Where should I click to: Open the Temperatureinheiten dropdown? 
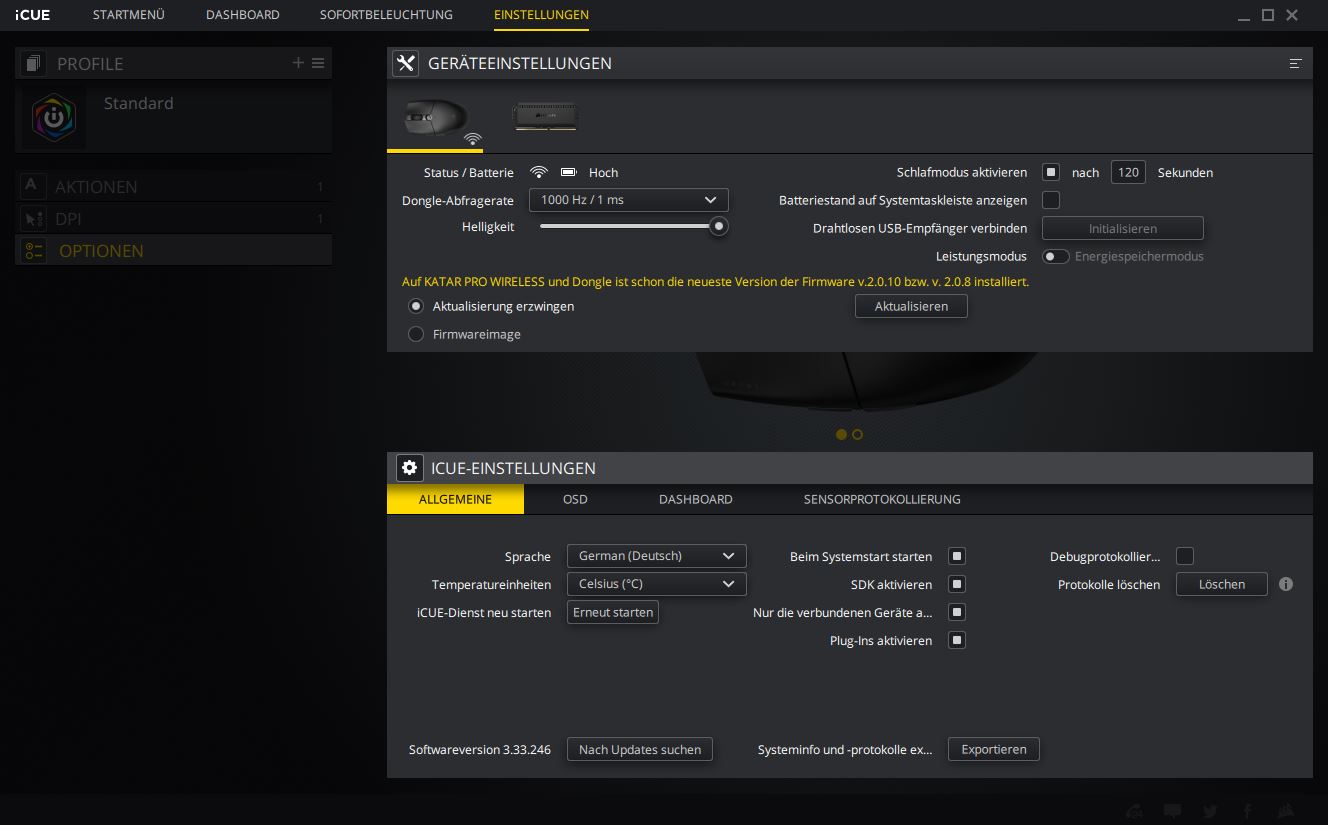(656, 584)
